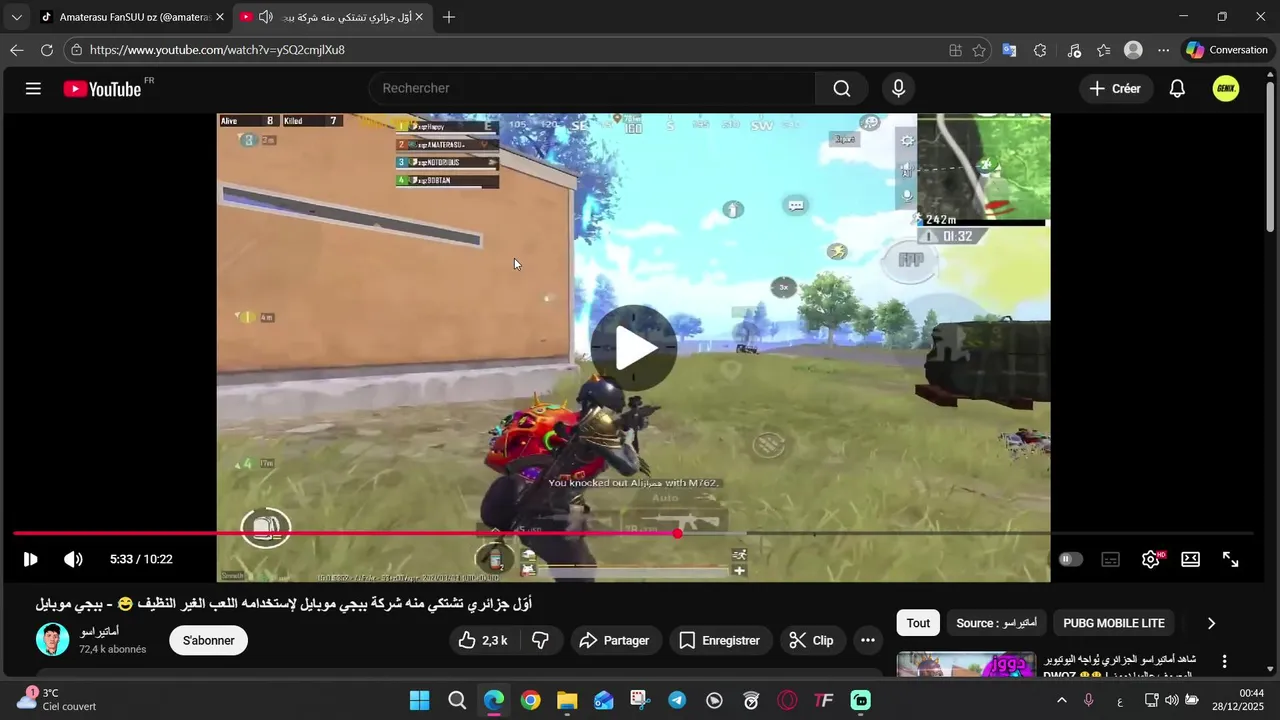Open the Google Translate extension
This screenshot has height=720, width=1280.
[x=1009, y=50]
